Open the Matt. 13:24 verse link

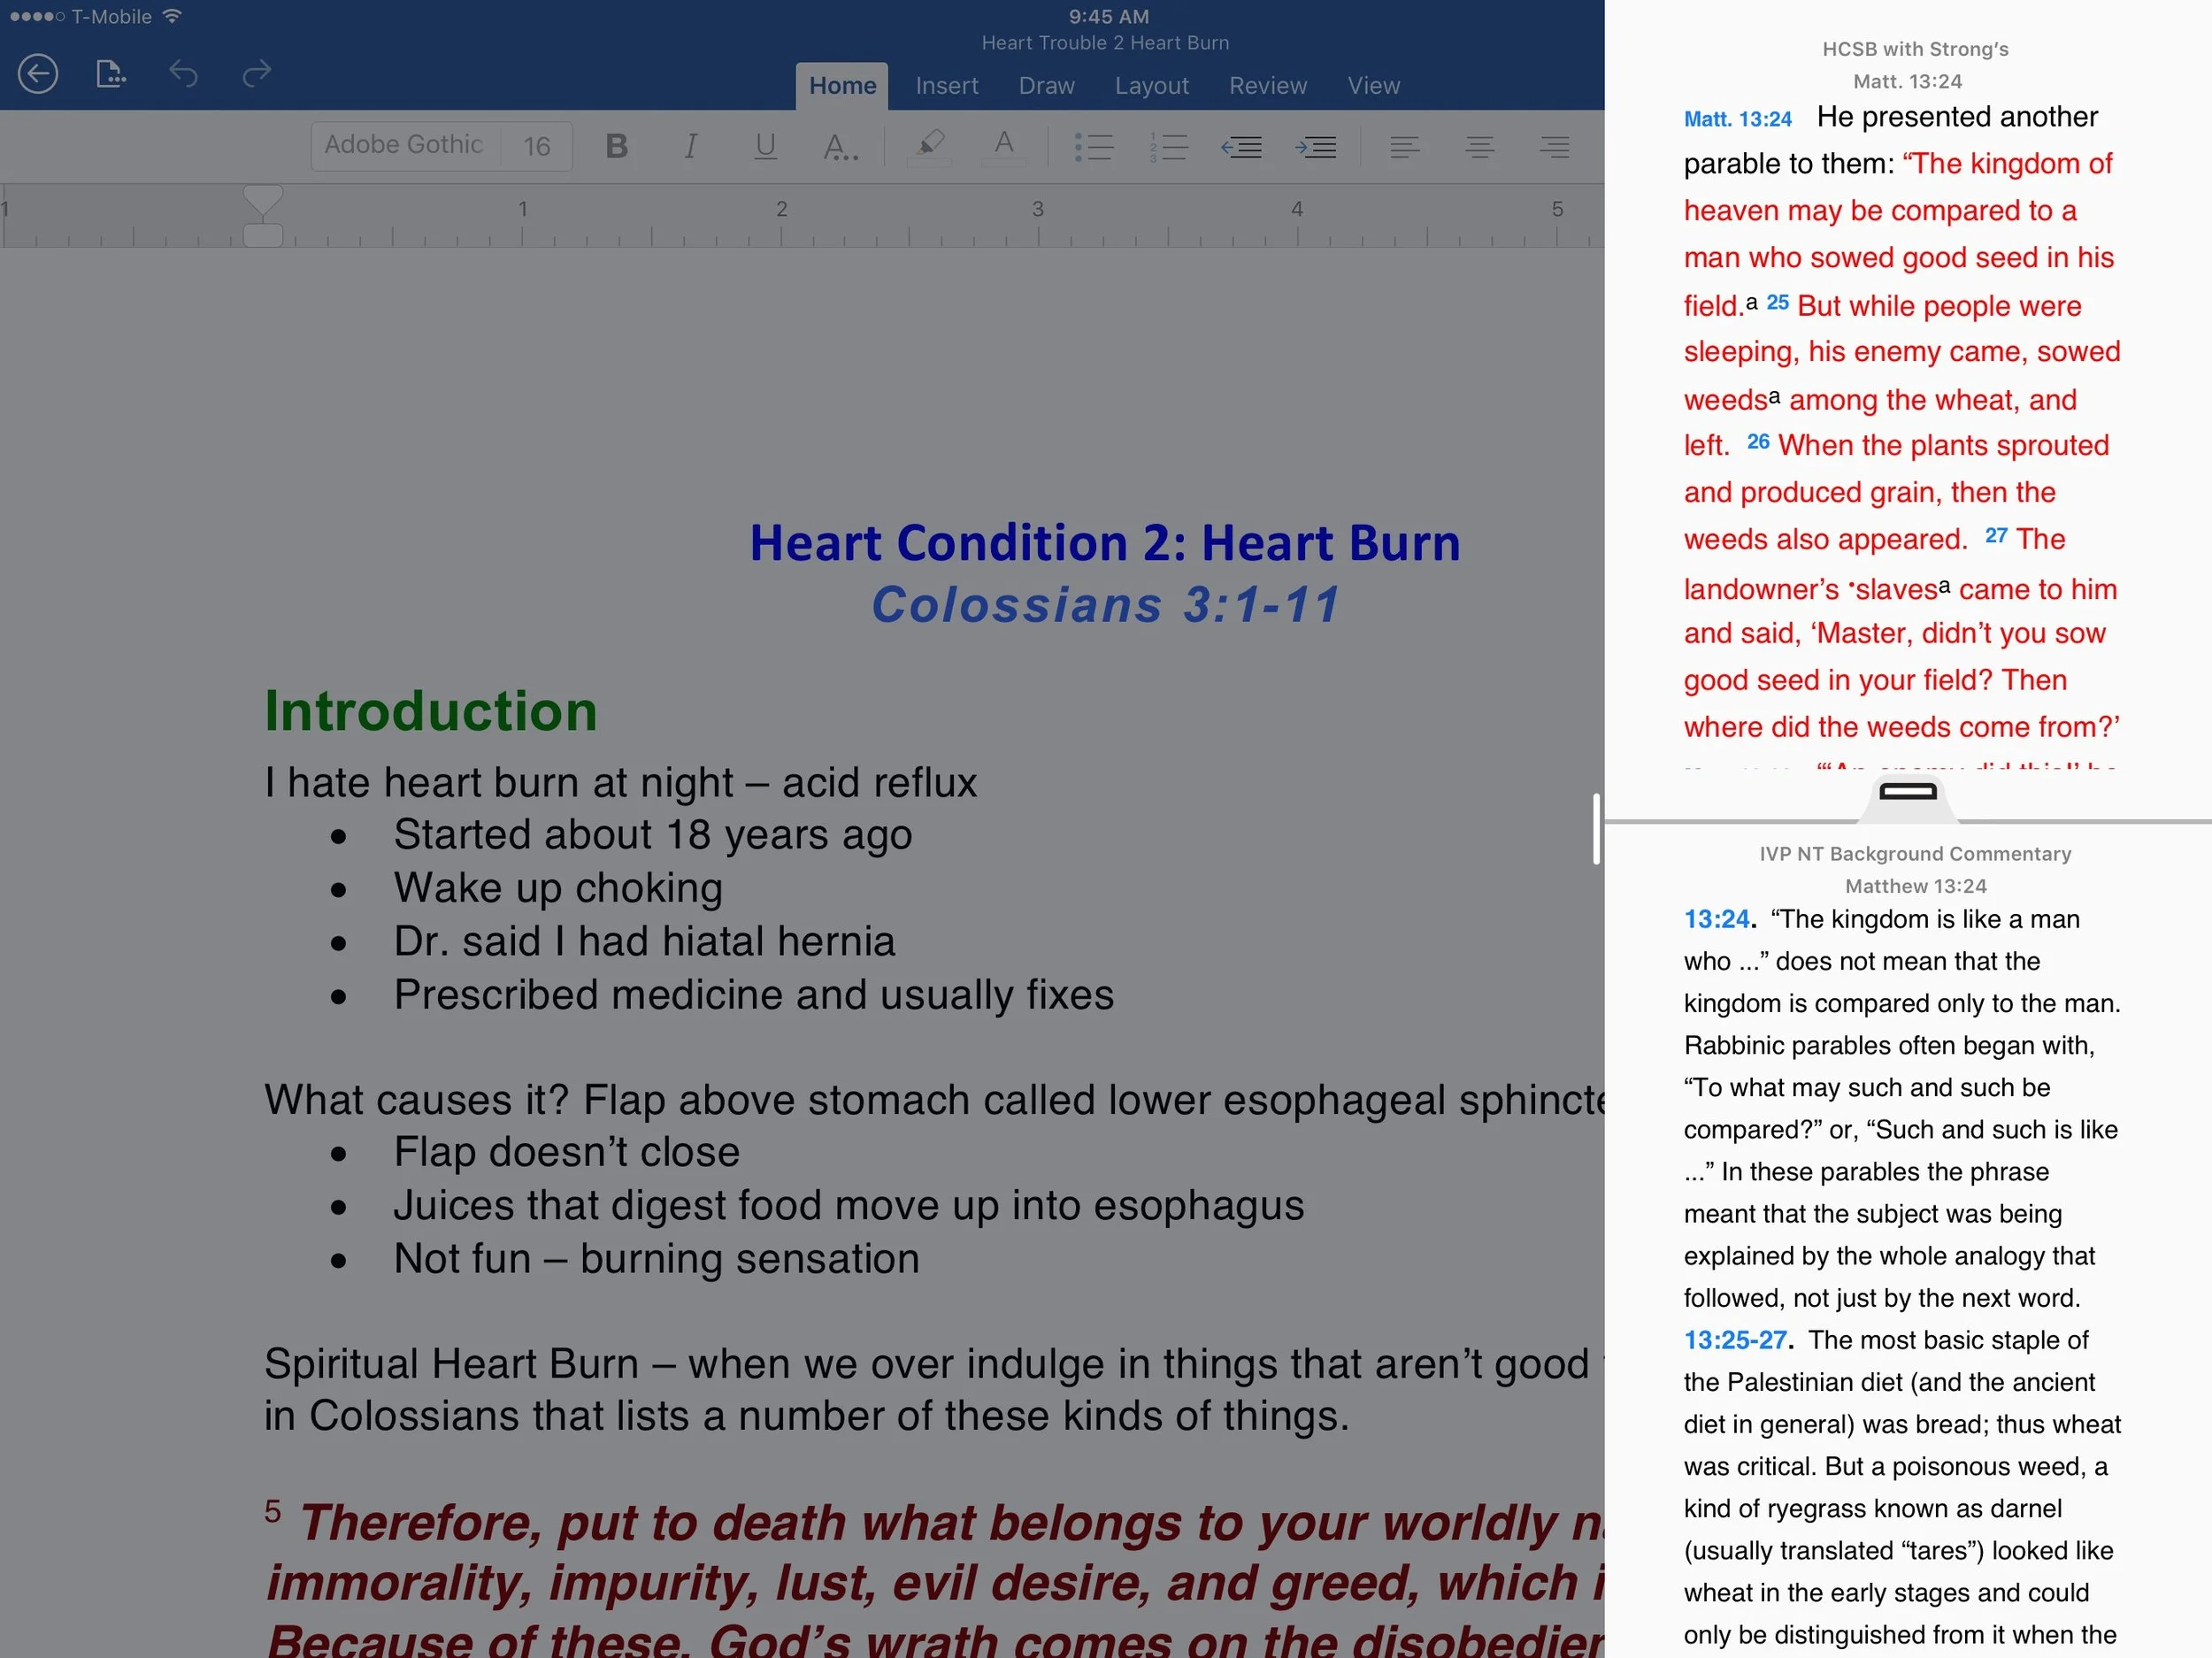point(1737,119)
